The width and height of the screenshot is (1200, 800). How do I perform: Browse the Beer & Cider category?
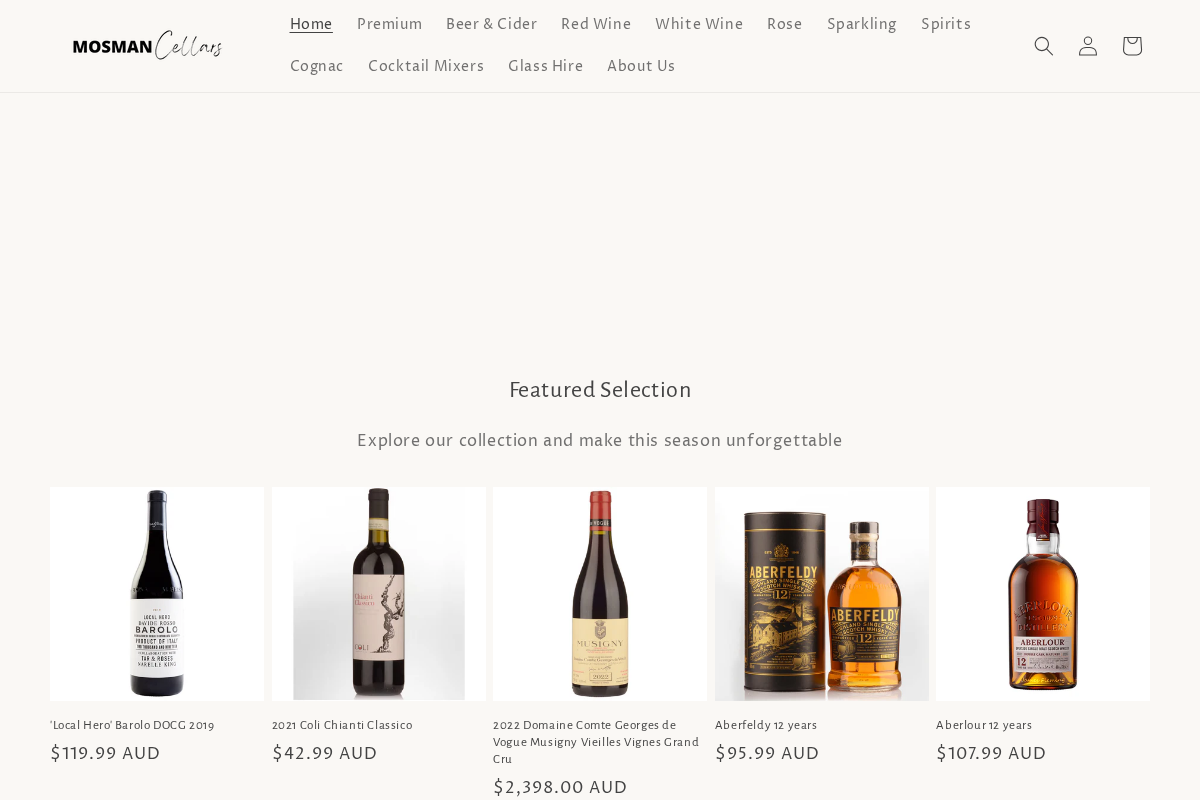click(491, 24)
